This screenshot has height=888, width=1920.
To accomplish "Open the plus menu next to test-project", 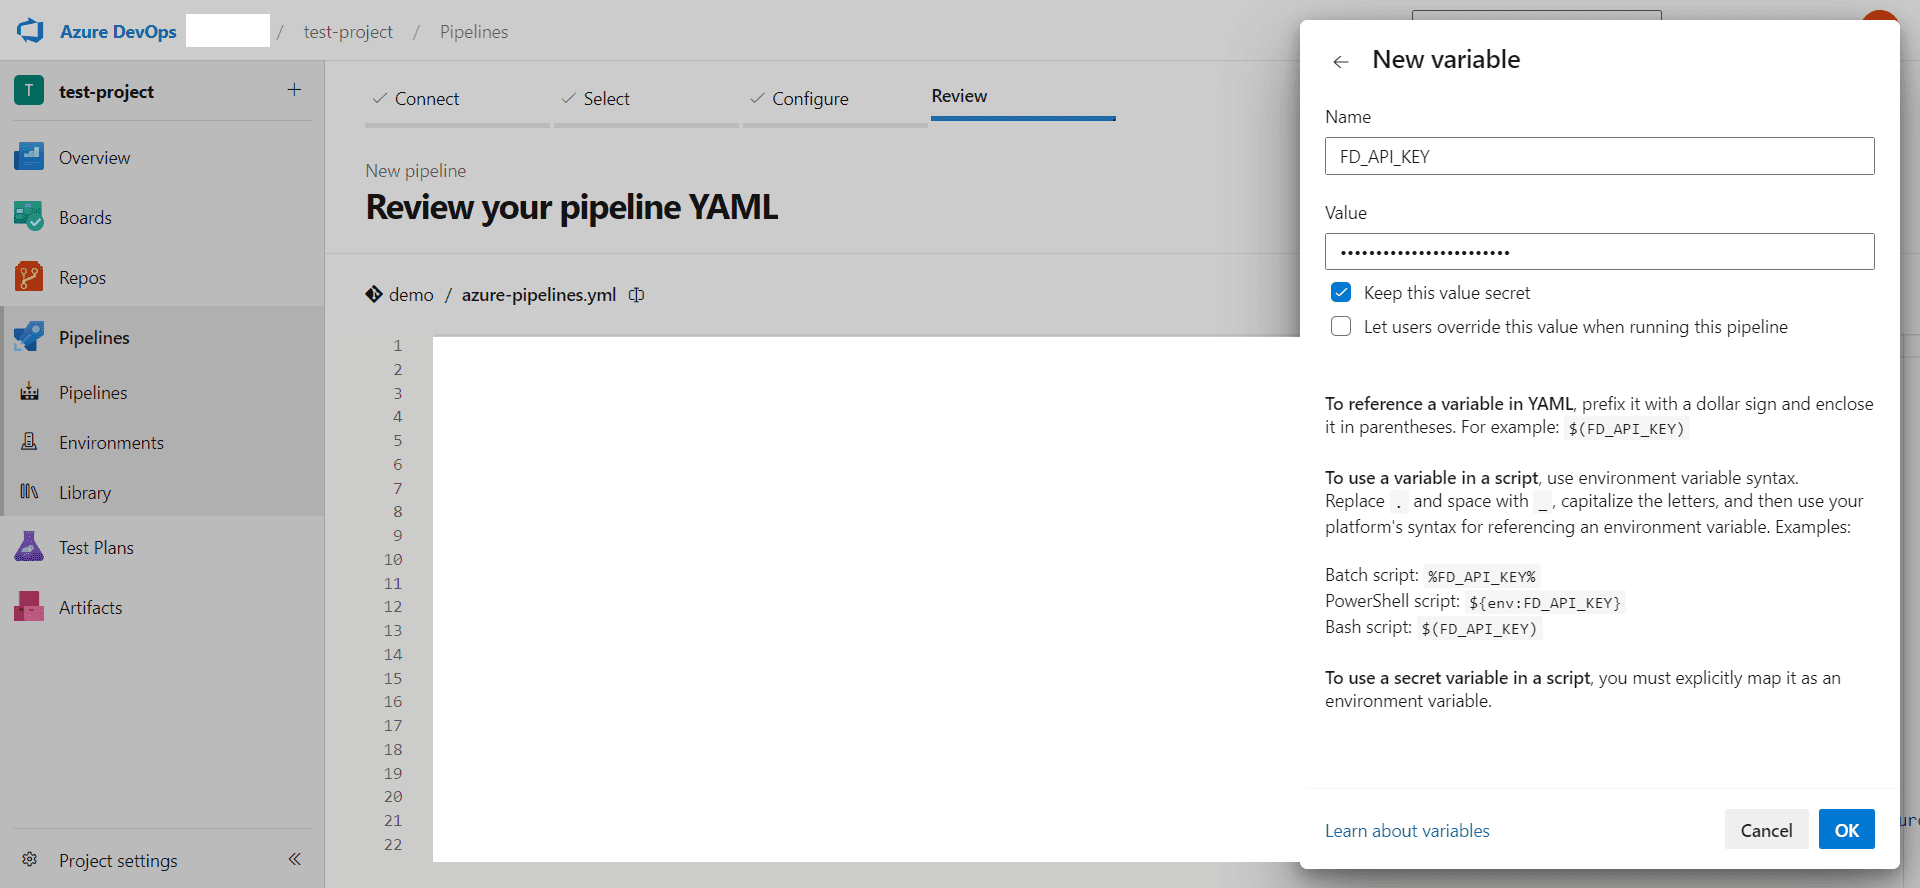I will click(294, 90).
